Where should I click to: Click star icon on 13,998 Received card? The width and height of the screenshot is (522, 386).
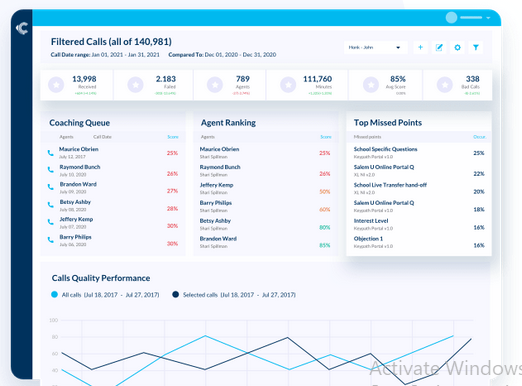pos(56,85)
